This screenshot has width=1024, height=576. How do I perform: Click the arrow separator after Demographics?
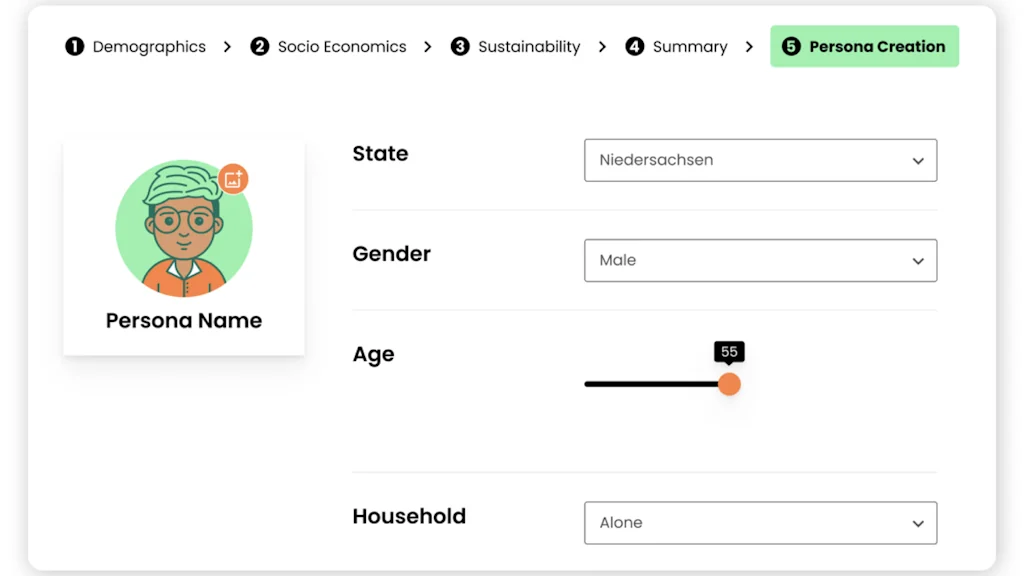227,46
